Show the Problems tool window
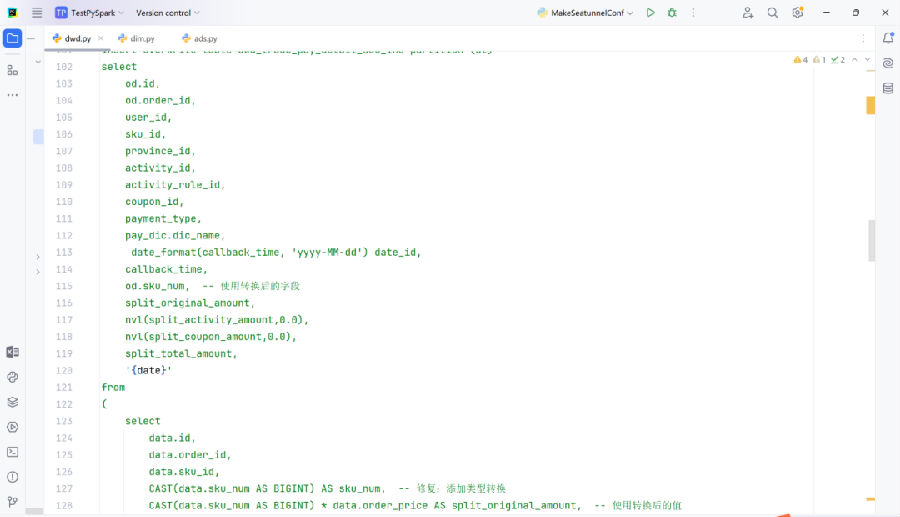900x517 pixels. pyautogui.click(x=13, y=477)
